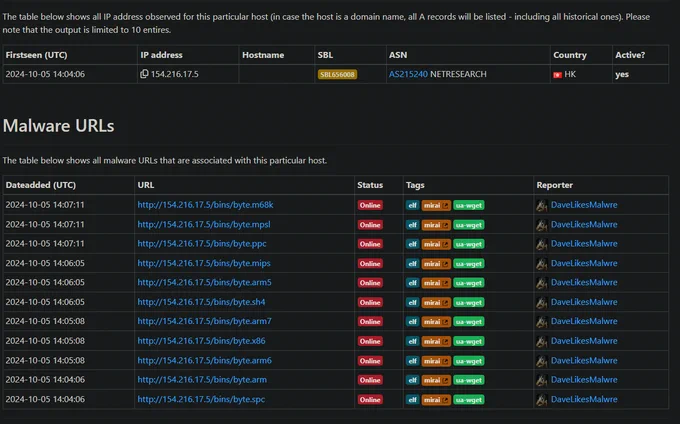Select the NETRESEARCH ASN name text
Viewport: 680px width, 424px height.
click(458, 74)
